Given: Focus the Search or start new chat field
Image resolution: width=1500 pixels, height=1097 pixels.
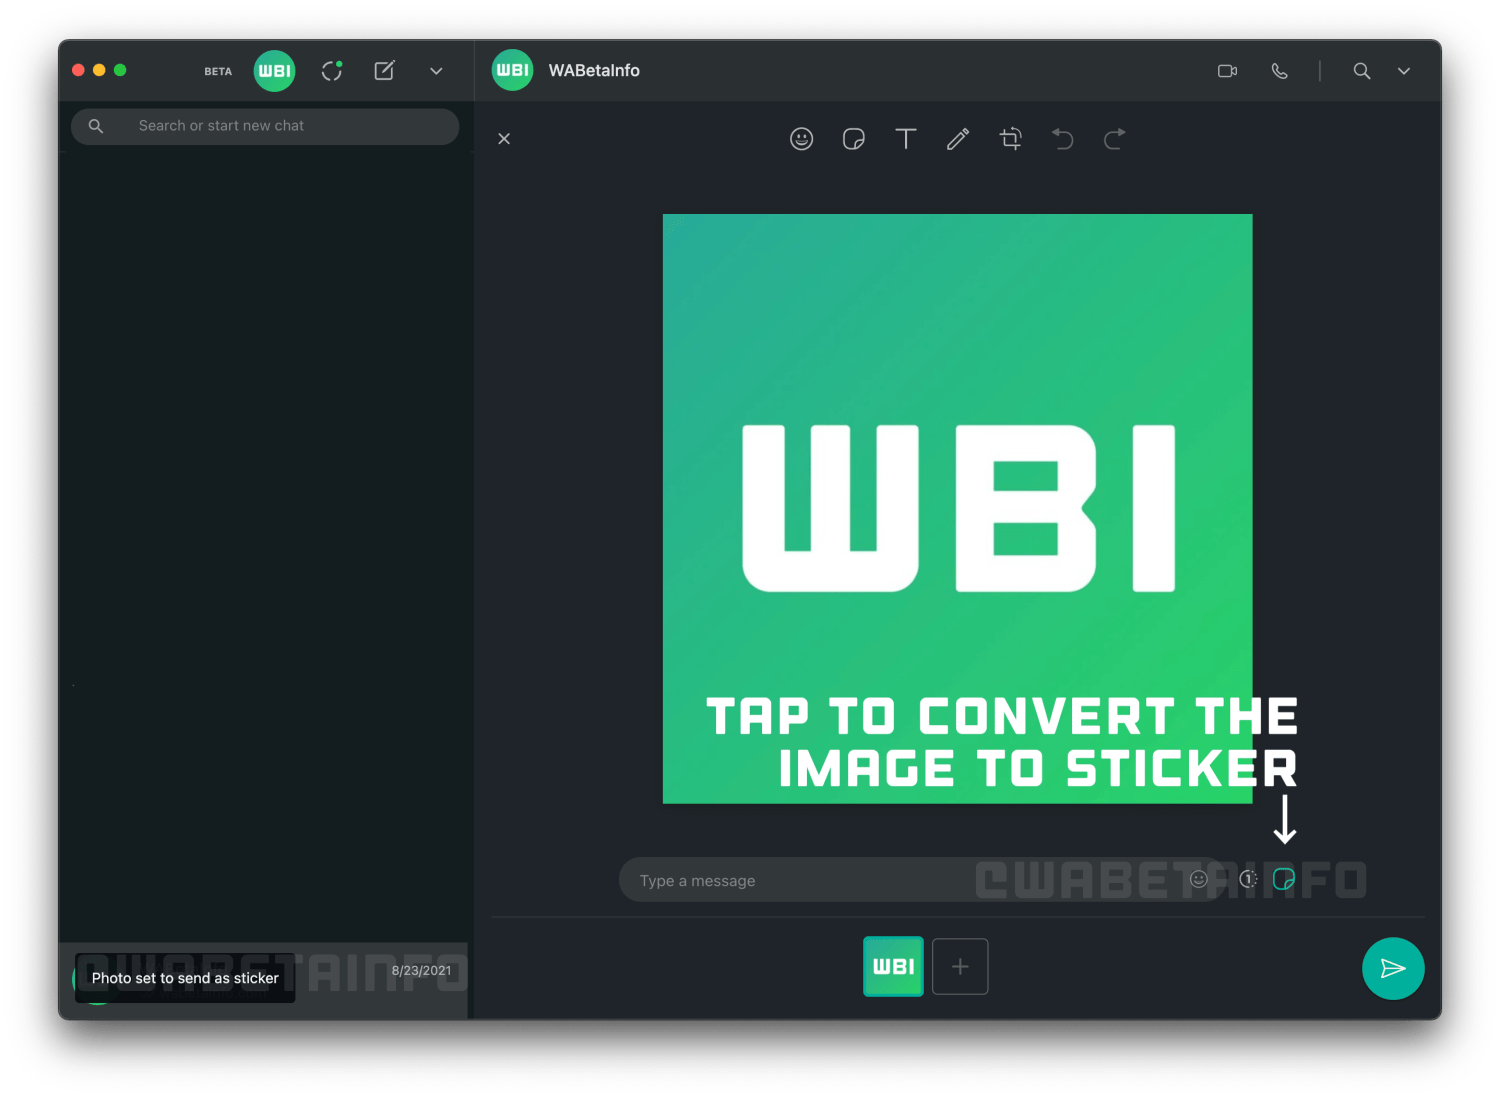Looking at the screenshot, I should 265,126.
